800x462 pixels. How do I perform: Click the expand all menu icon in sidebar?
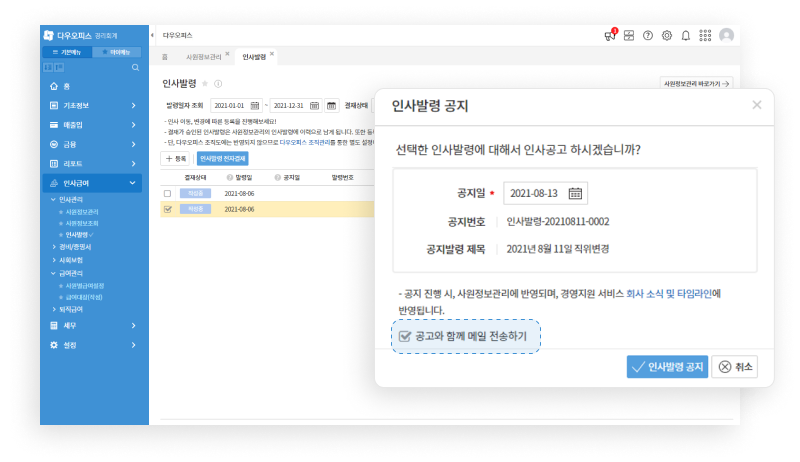coord(48,67)
